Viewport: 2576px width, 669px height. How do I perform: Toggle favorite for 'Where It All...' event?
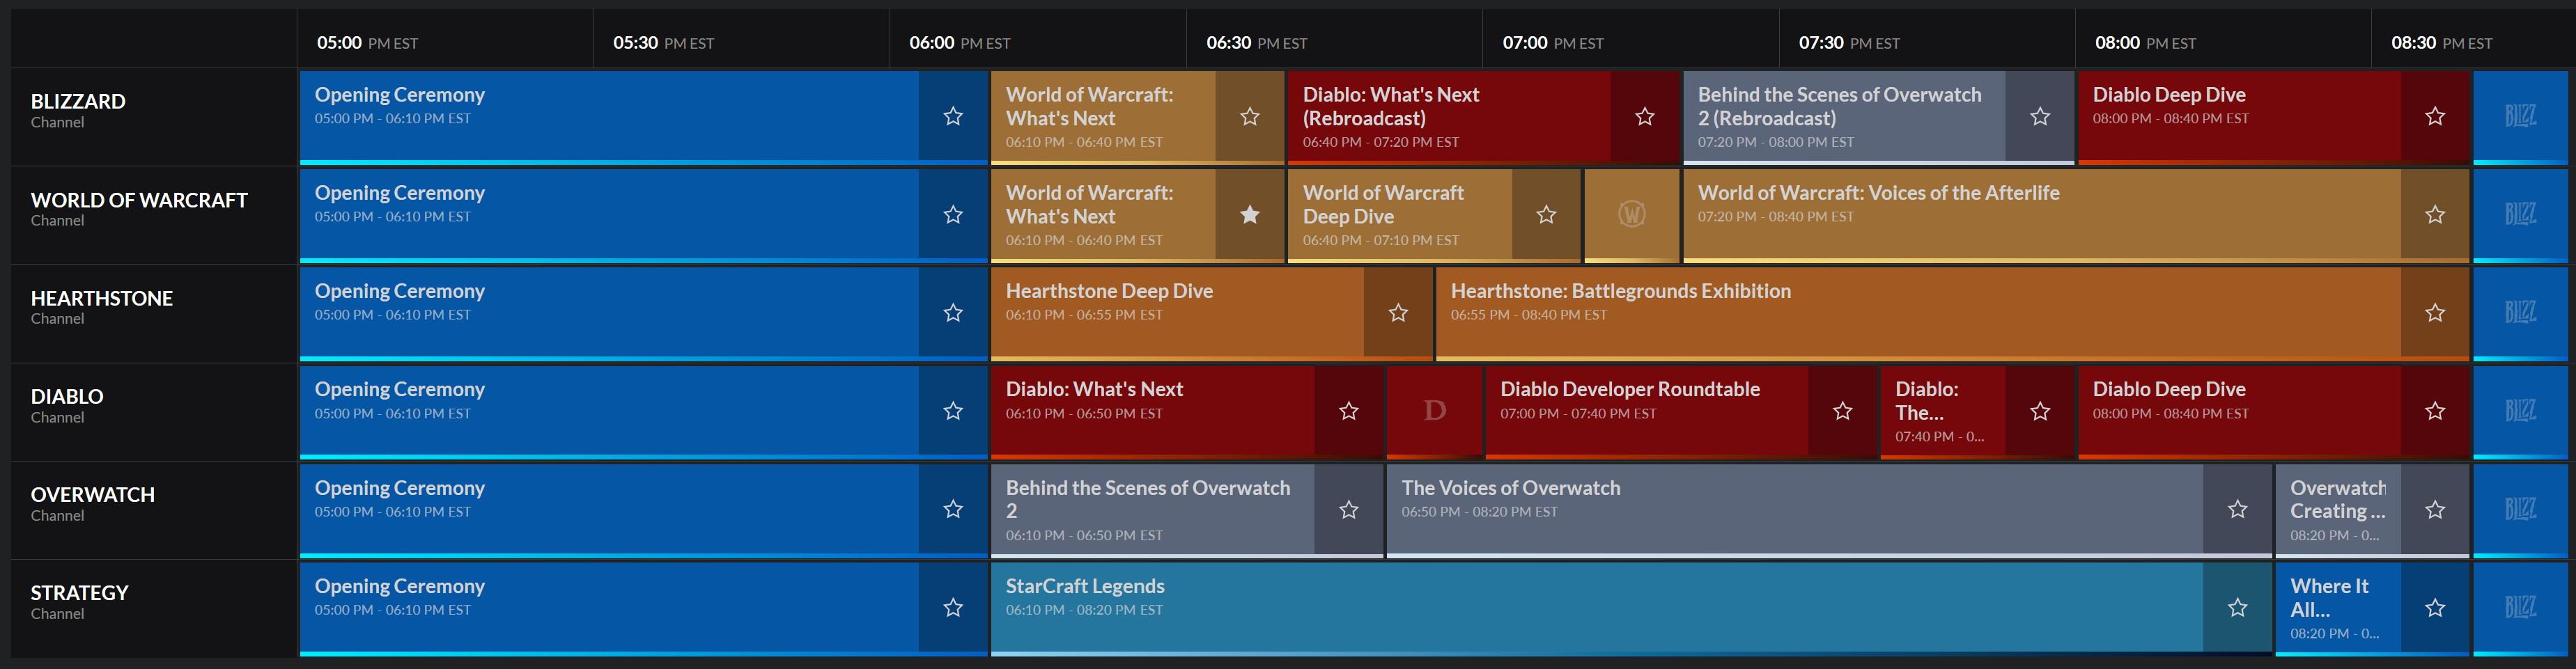(x=2435, y=608)
